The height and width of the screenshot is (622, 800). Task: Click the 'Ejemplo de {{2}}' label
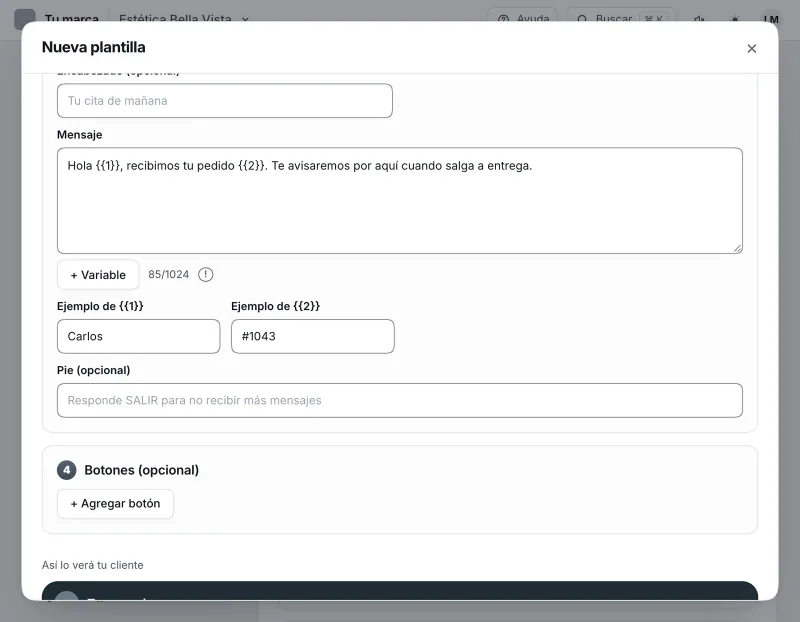276,306
